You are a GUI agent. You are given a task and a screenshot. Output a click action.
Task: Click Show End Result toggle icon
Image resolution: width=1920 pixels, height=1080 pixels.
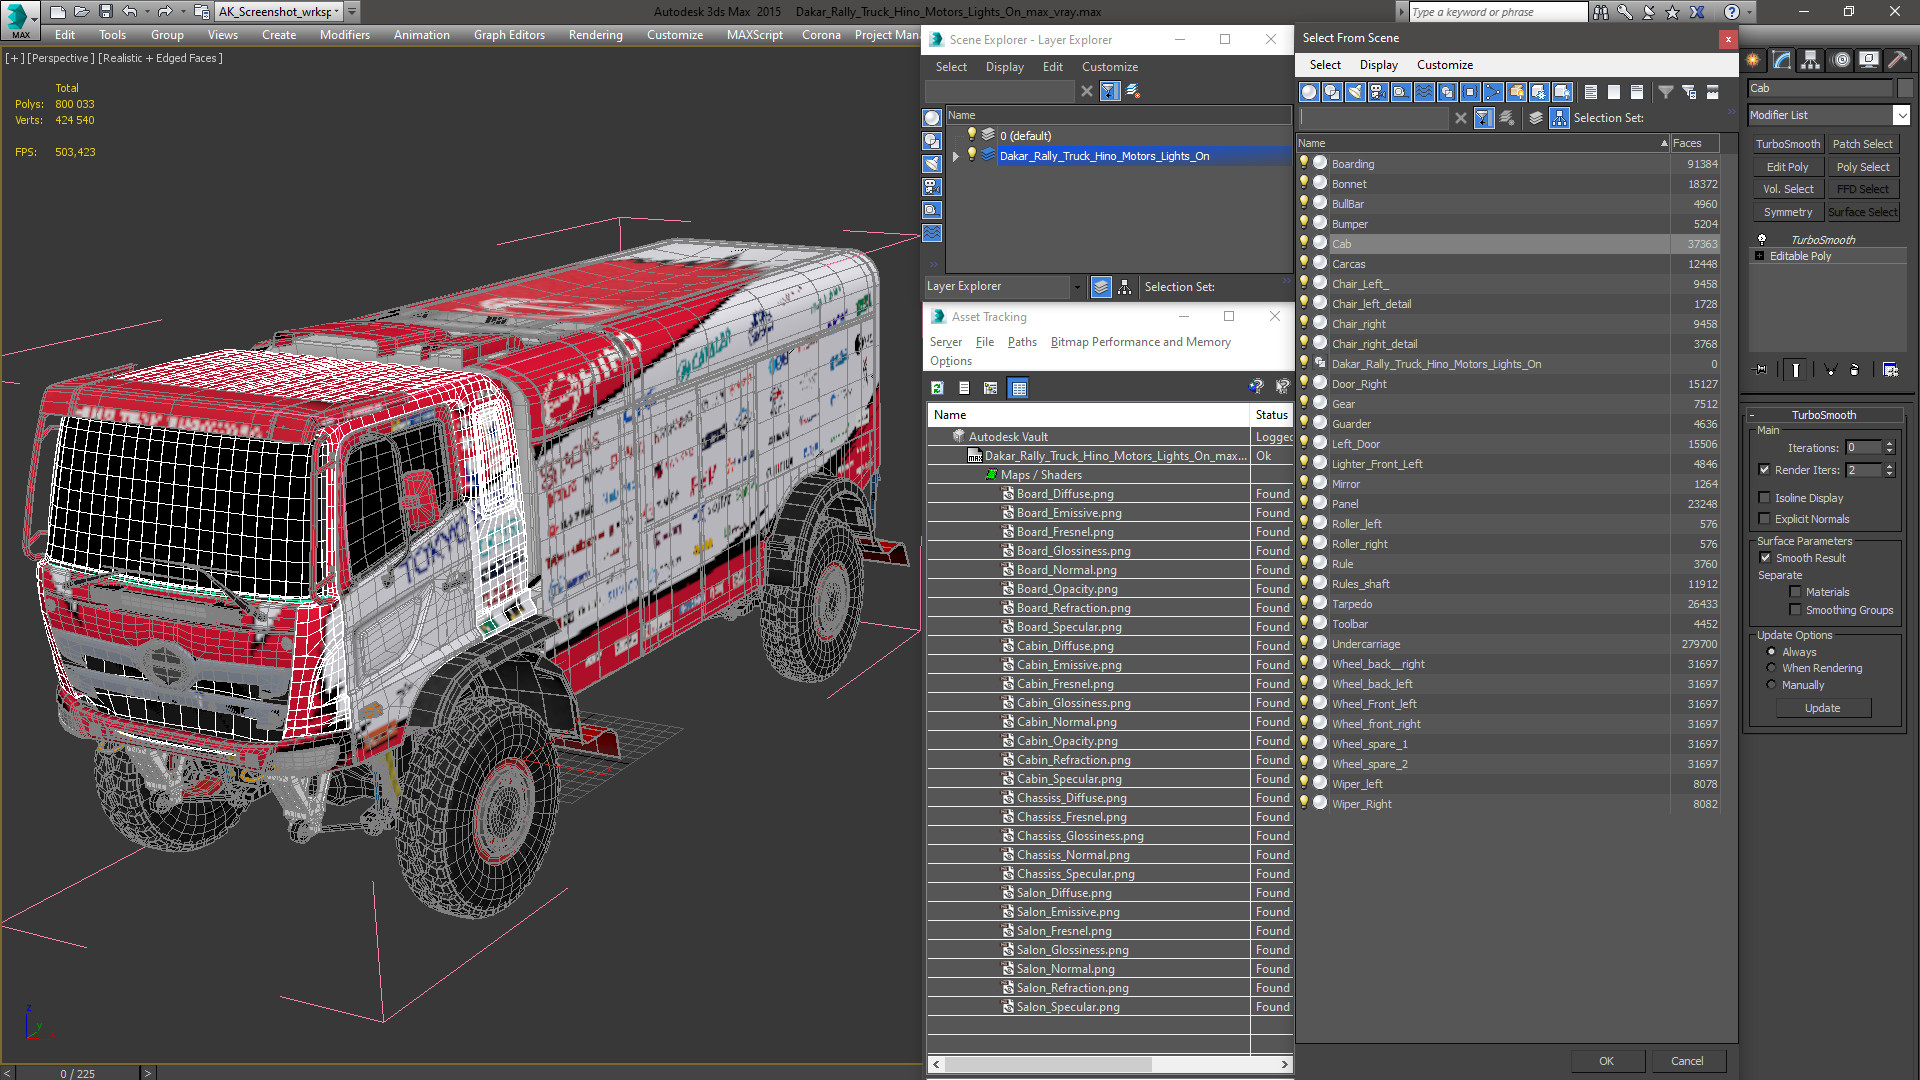click(1796, 370)
